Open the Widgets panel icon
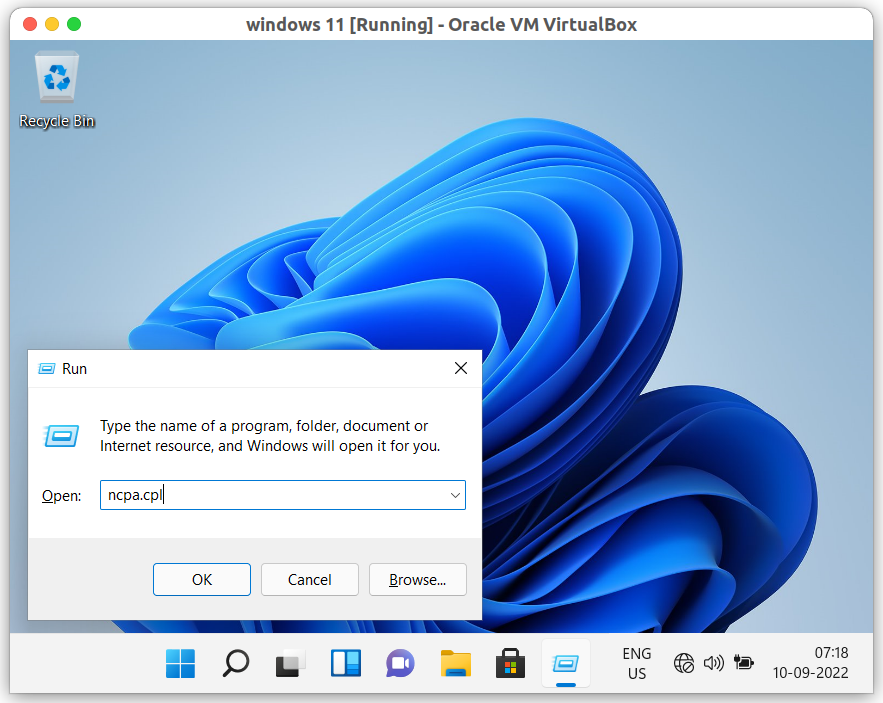 pyautogui.click(x=346, y=663)
